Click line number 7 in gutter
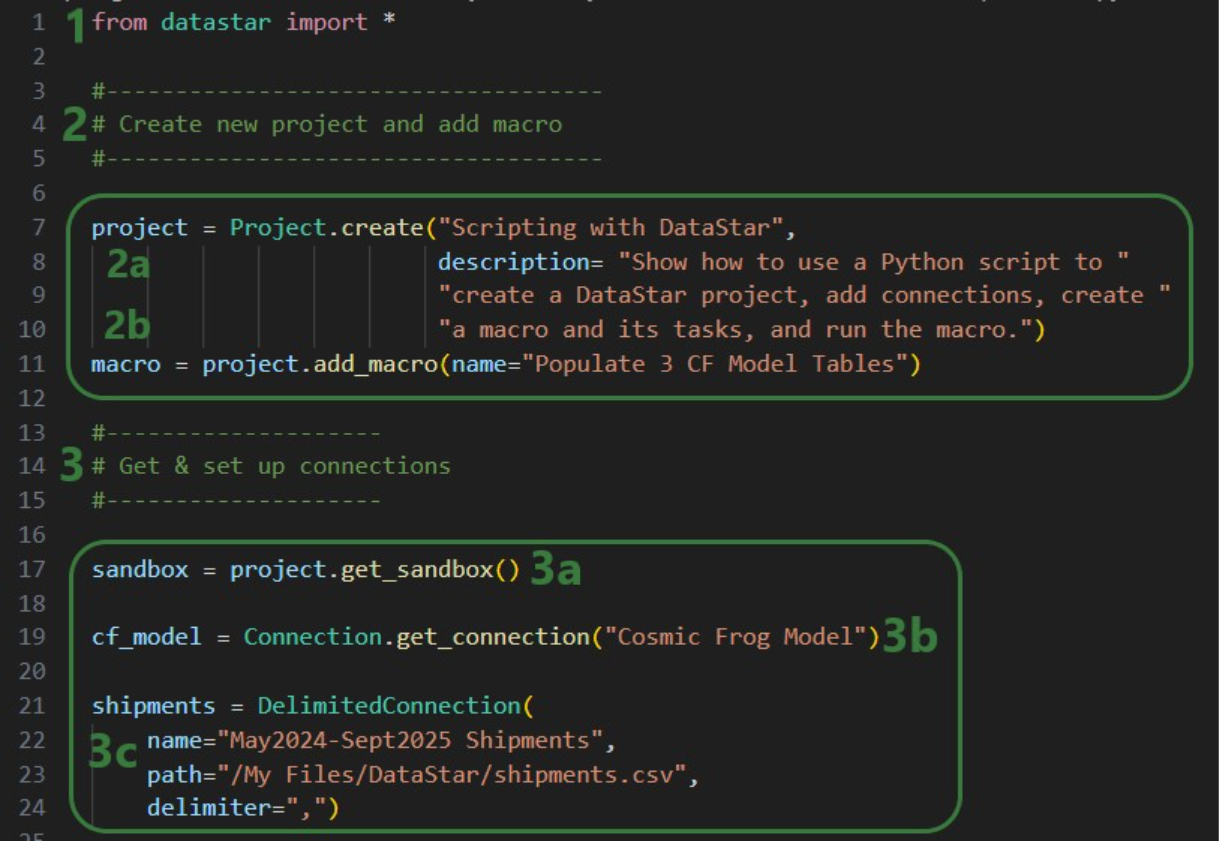Viewport: 1219px width, 841px height. 38,228
